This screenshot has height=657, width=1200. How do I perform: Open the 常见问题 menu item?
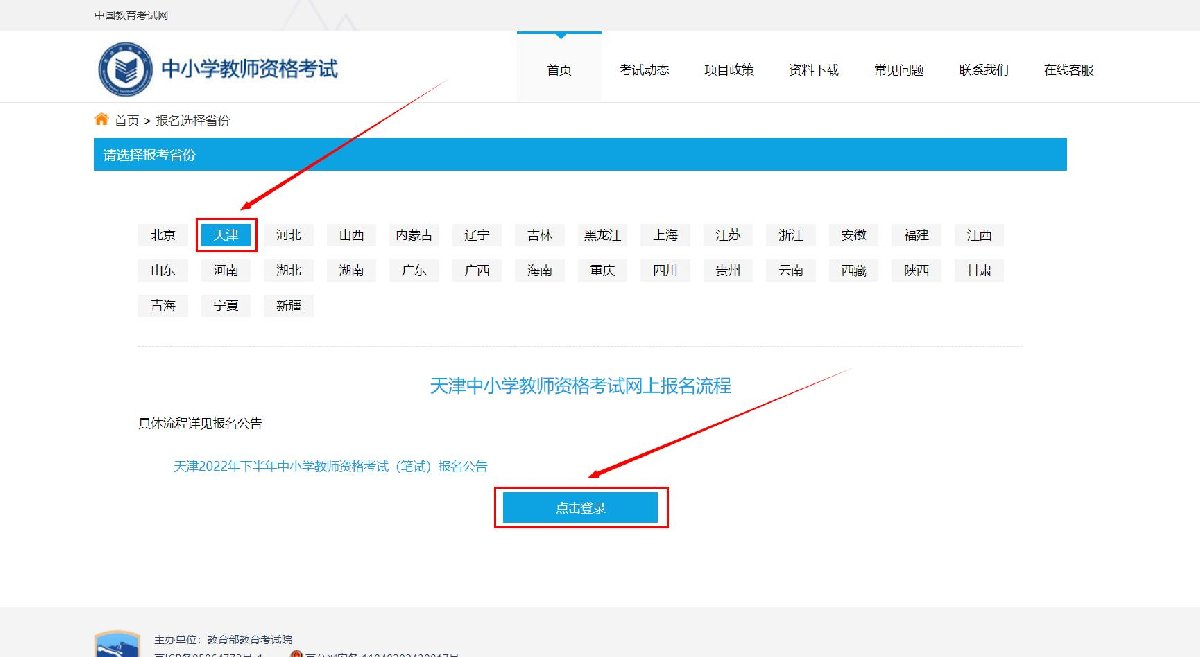point(898,70)
